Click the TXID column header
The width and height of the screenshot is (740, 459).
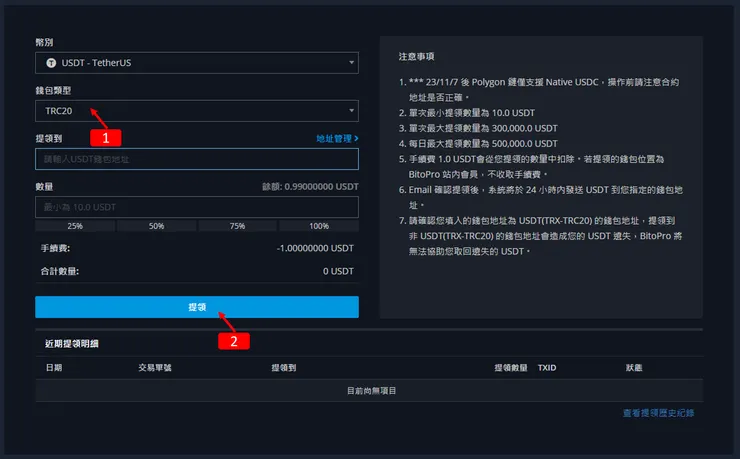pyautogui.click(x=547, y=367)
